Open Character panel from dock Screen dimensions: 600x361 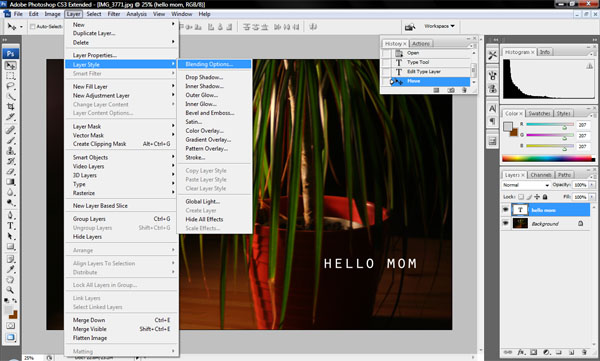pyautogui.click(x=492, y=109)
